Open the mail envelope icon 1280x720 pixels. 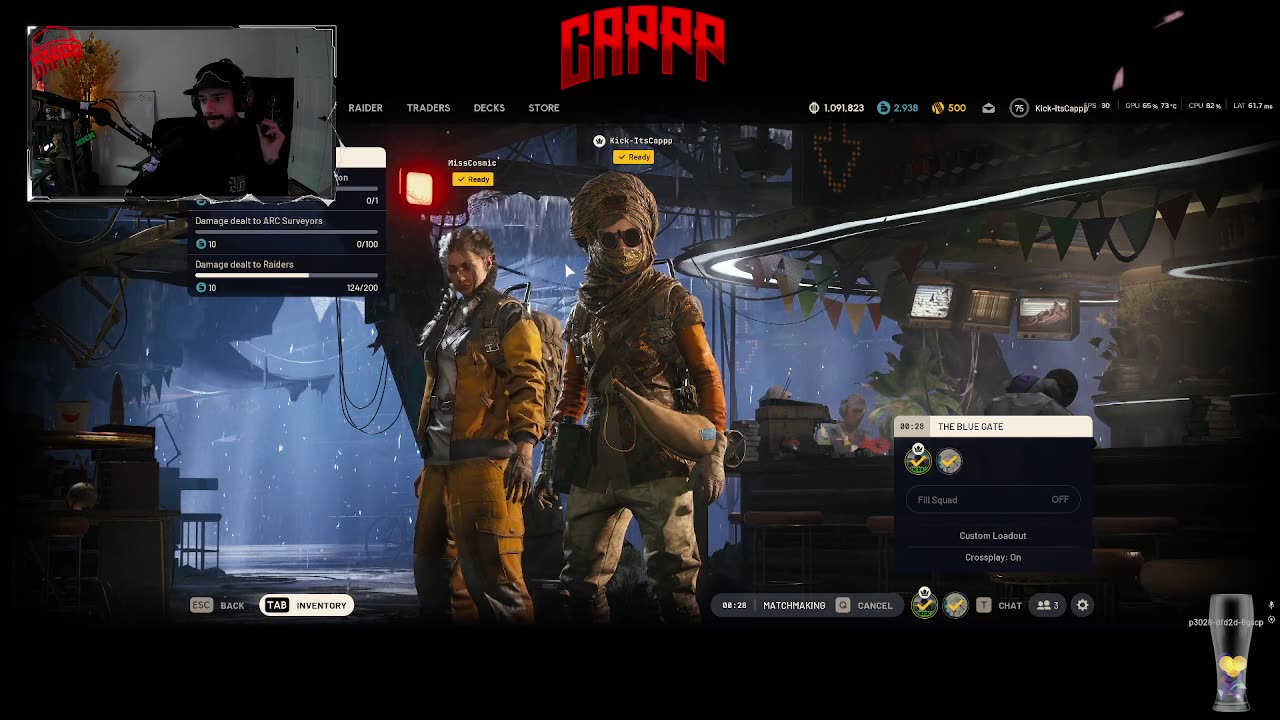(x=989, y=108)
